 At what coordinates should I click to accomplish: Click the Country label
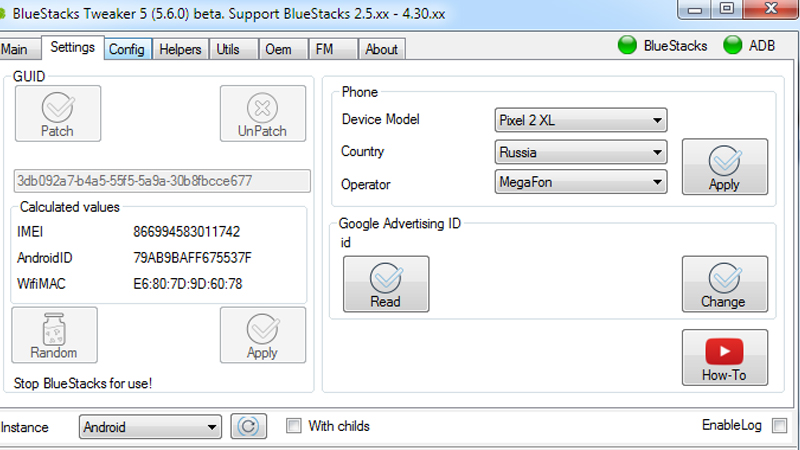click(362, 152)
